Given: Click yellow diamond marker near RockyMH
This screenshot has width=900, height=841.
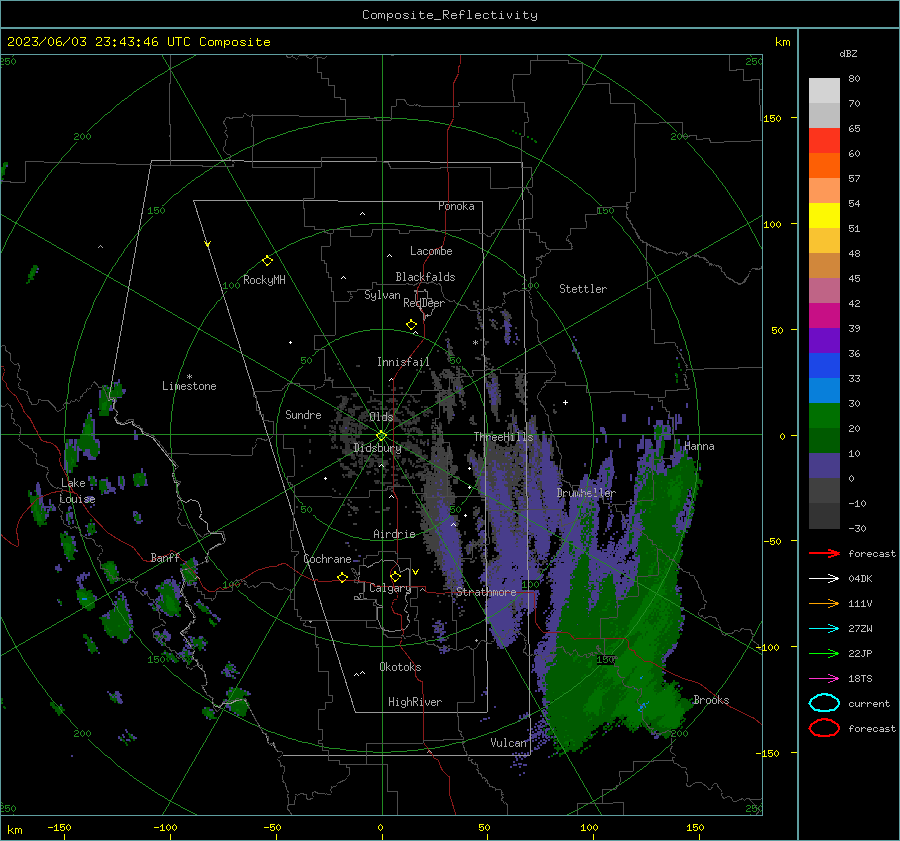Looking at the screenshot, I should (x=267, y=261).
